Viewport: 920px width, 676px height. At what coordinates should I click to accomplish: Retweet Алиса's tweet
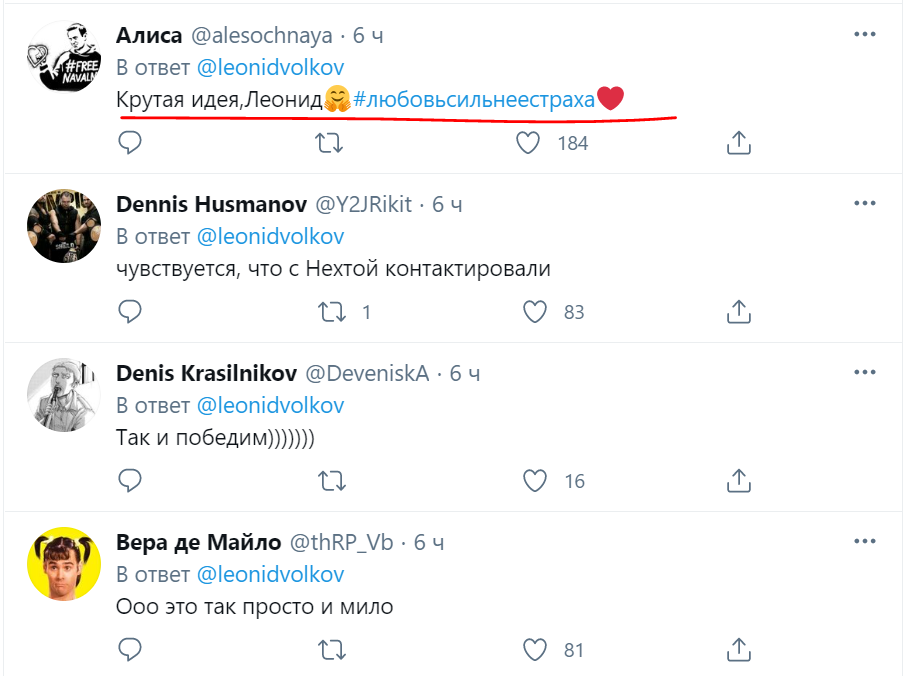pyautogui.click(x=330, y=143)
